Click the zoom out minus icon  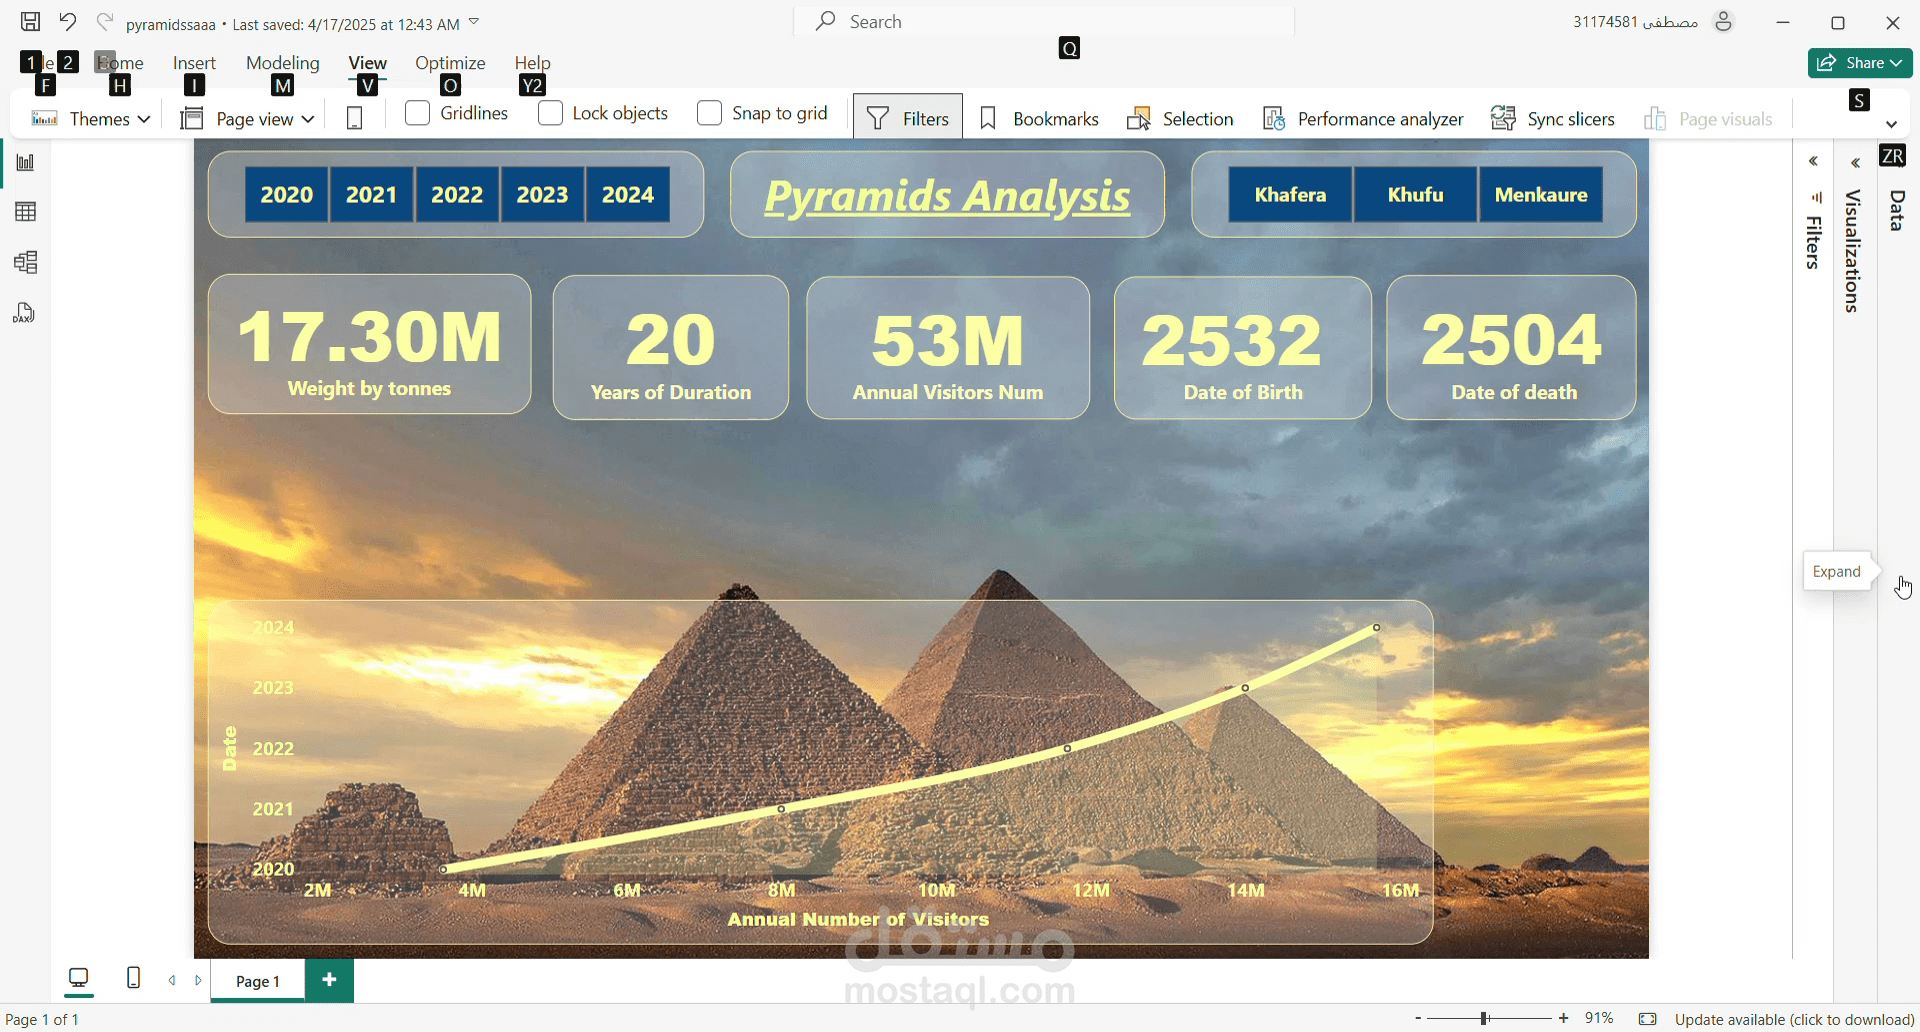click(1418, 1019)
